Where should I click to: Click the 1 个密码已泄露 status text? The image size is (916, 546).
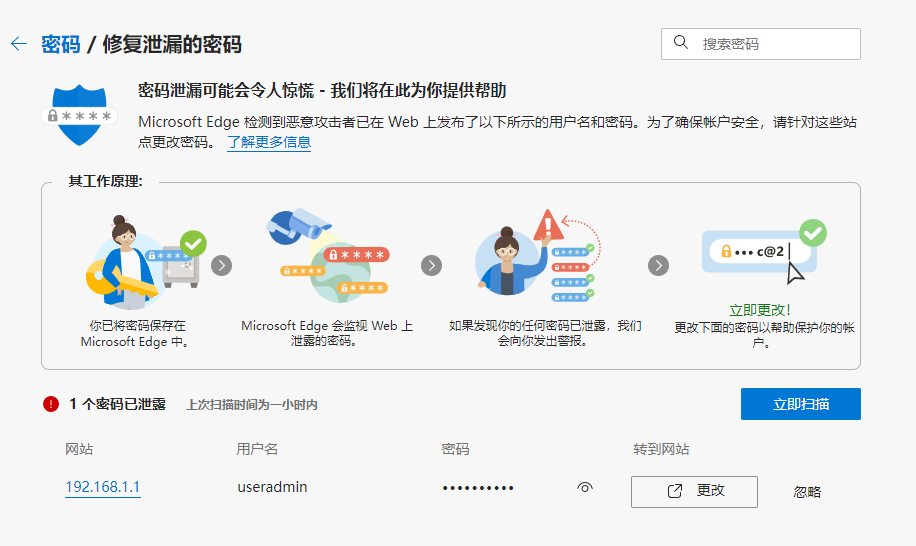point(117,404)
